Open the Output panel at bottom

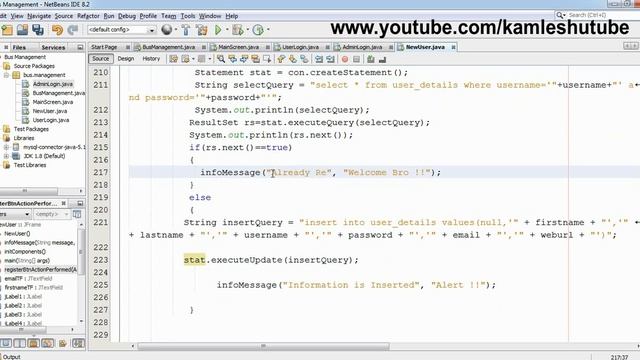pyautogui.click(x=11, y=357)
